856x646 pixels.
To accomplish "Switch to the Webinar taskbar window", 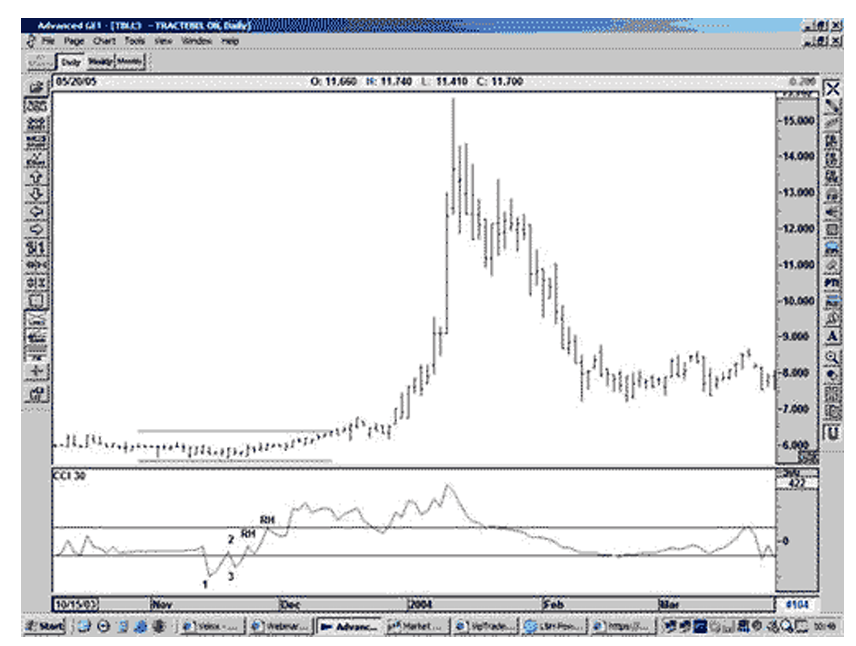I will click(281, 626).
